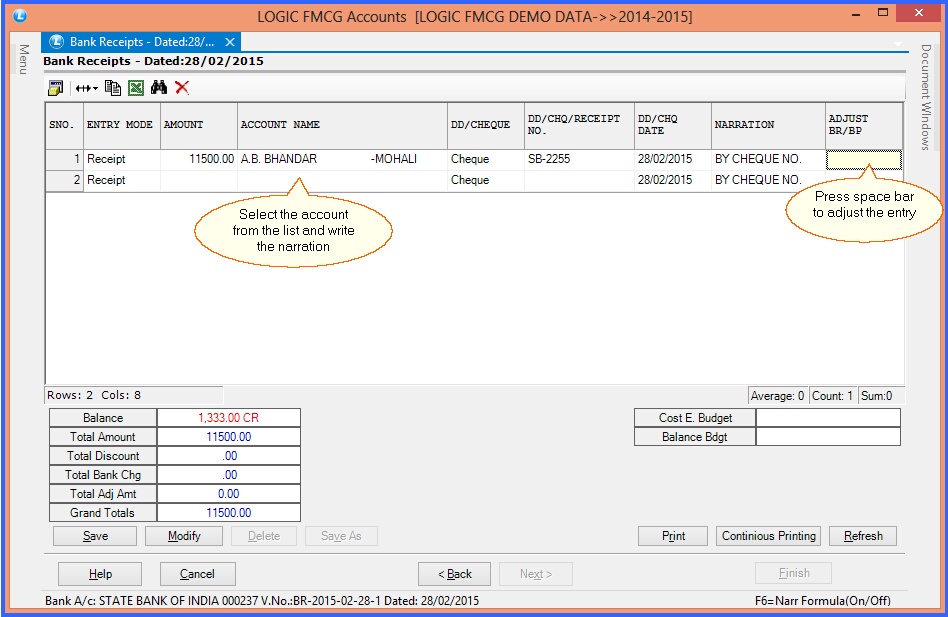The width and height of the screenshot is (948, 617).
Task: Click the Modify button
Action: (x=184, y=536)
